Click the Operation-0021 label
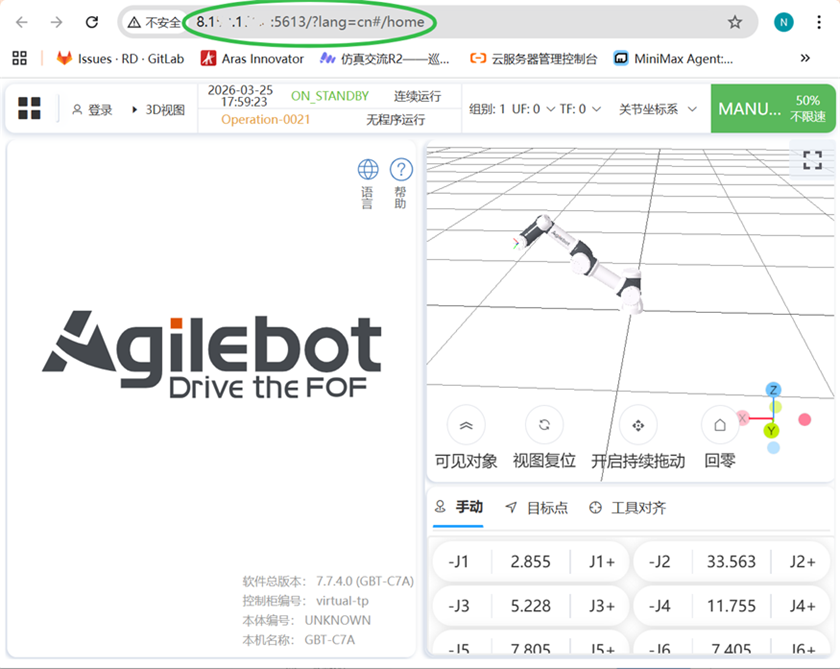The height and width of the screenshot is (669, 840). pos(266,119)
